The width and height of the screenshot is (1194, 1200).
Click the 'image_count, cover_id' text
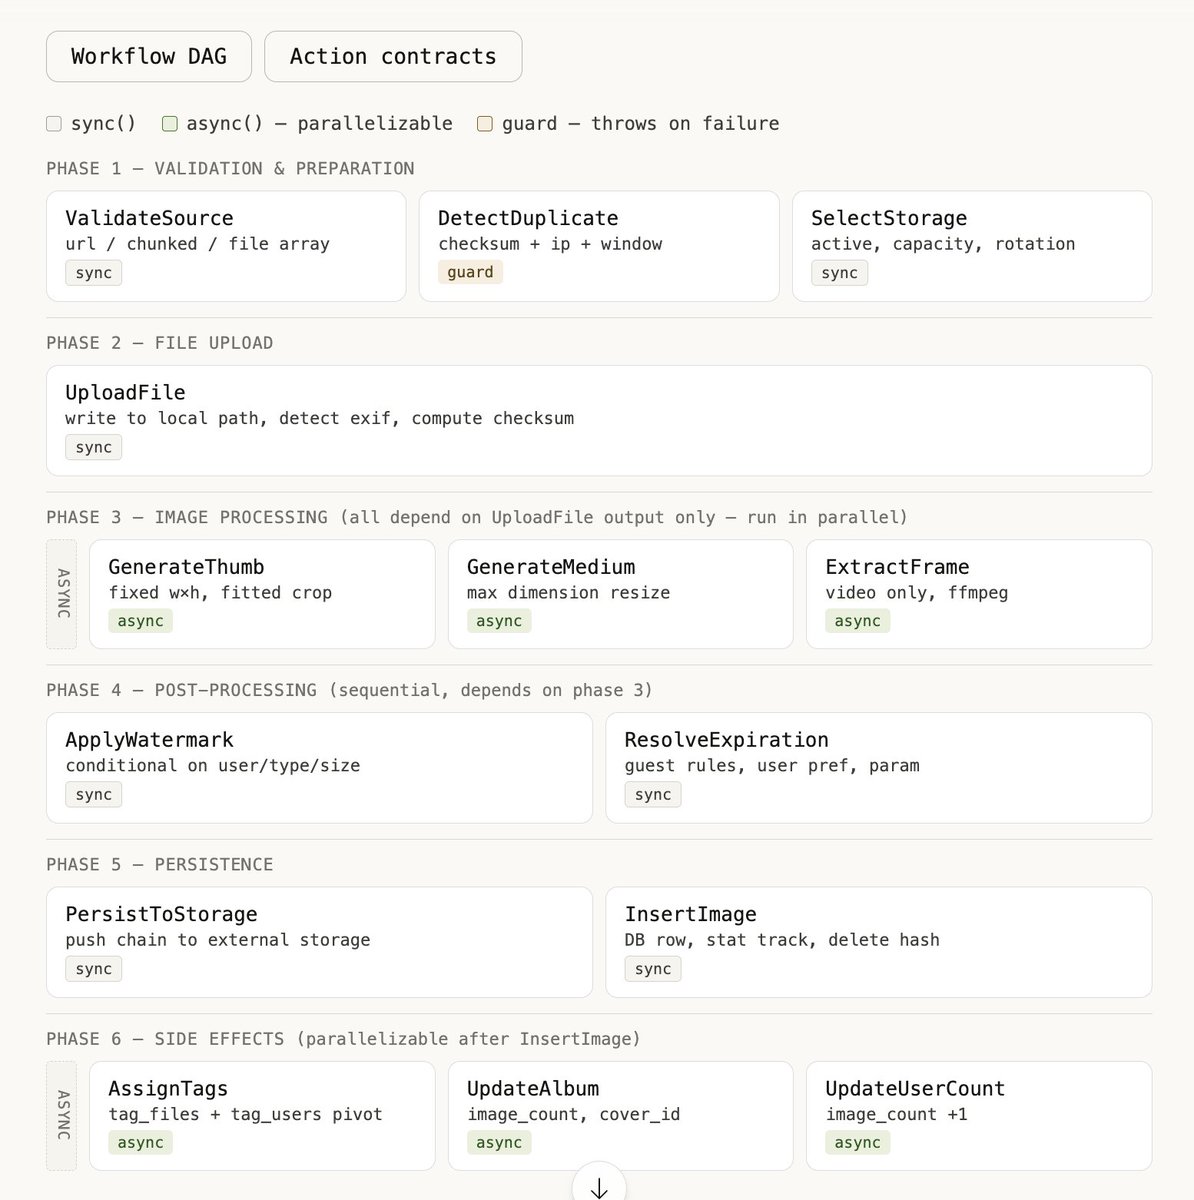click(574, 1114)
